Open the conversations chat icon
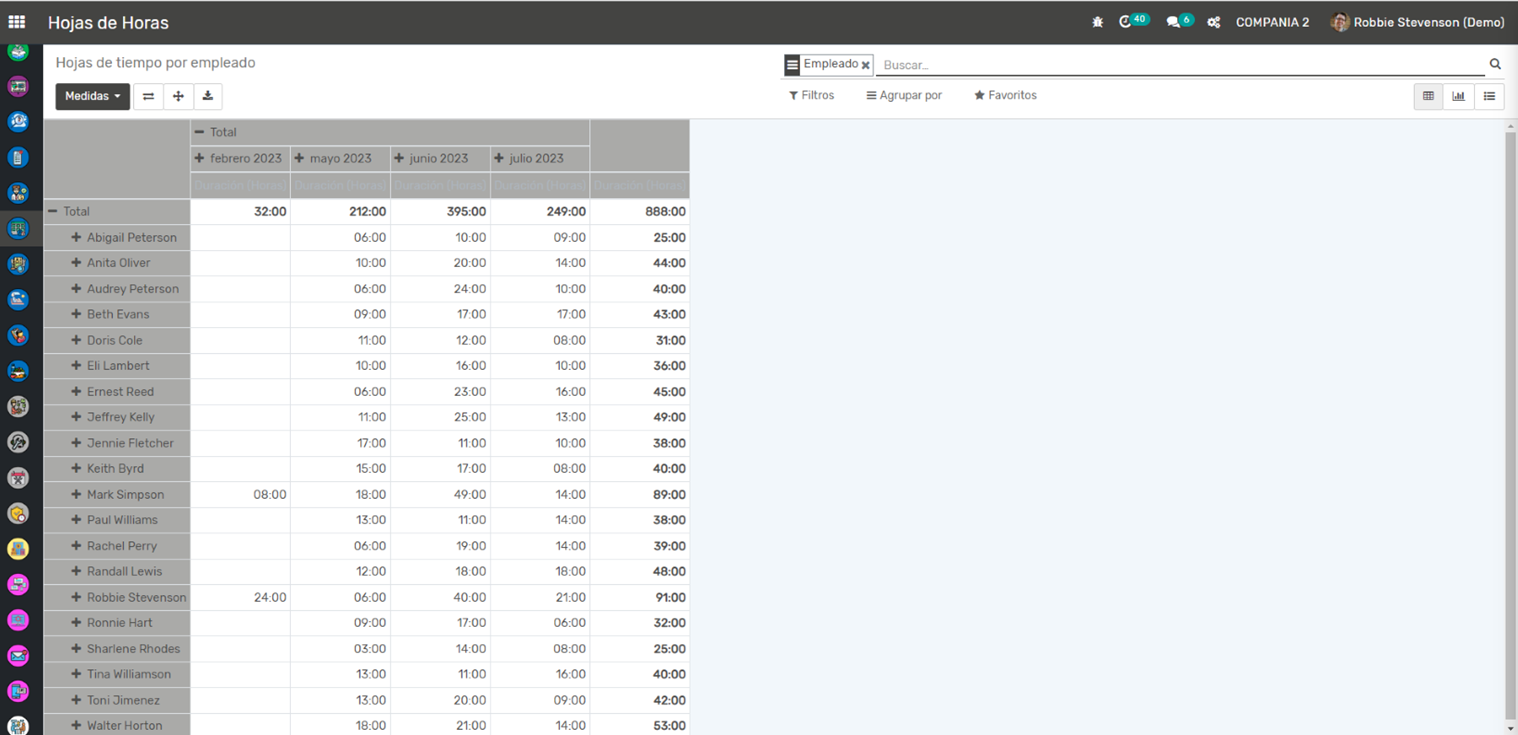 1173,22
